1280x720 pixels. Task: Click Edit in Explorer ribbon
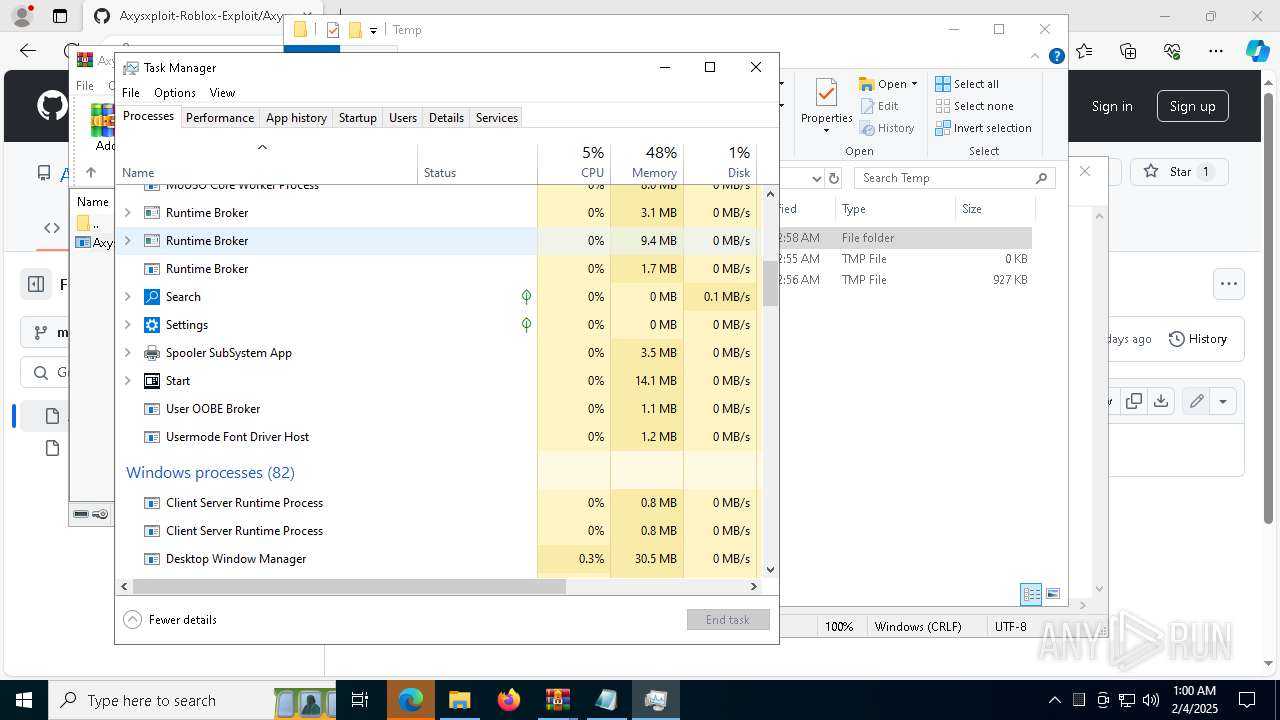tap(879, 106)
